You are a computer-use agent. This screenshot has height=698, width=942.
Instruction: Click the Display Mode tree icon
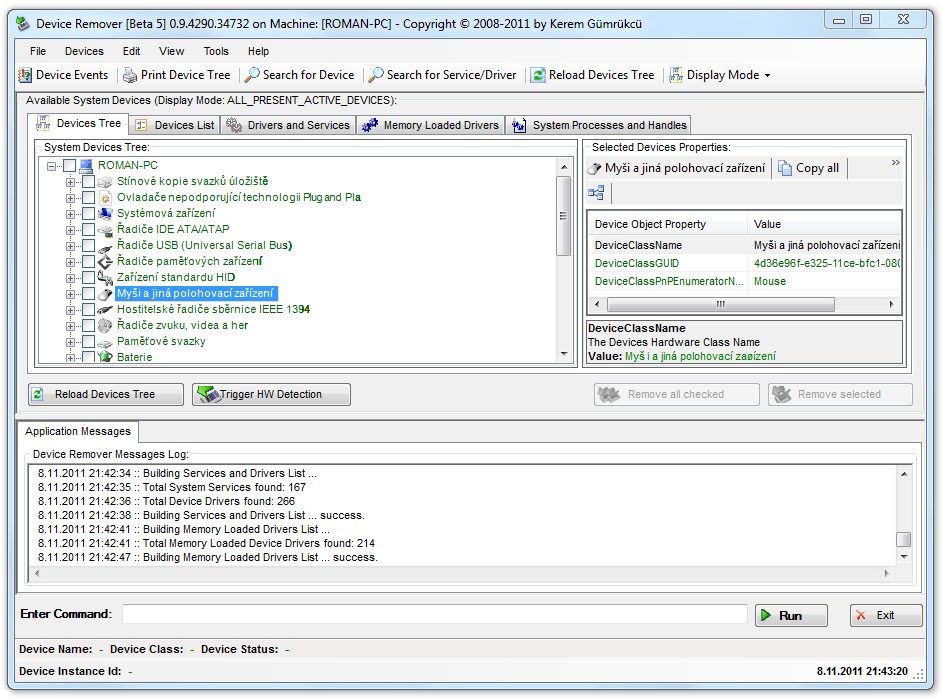click(676, 75)
